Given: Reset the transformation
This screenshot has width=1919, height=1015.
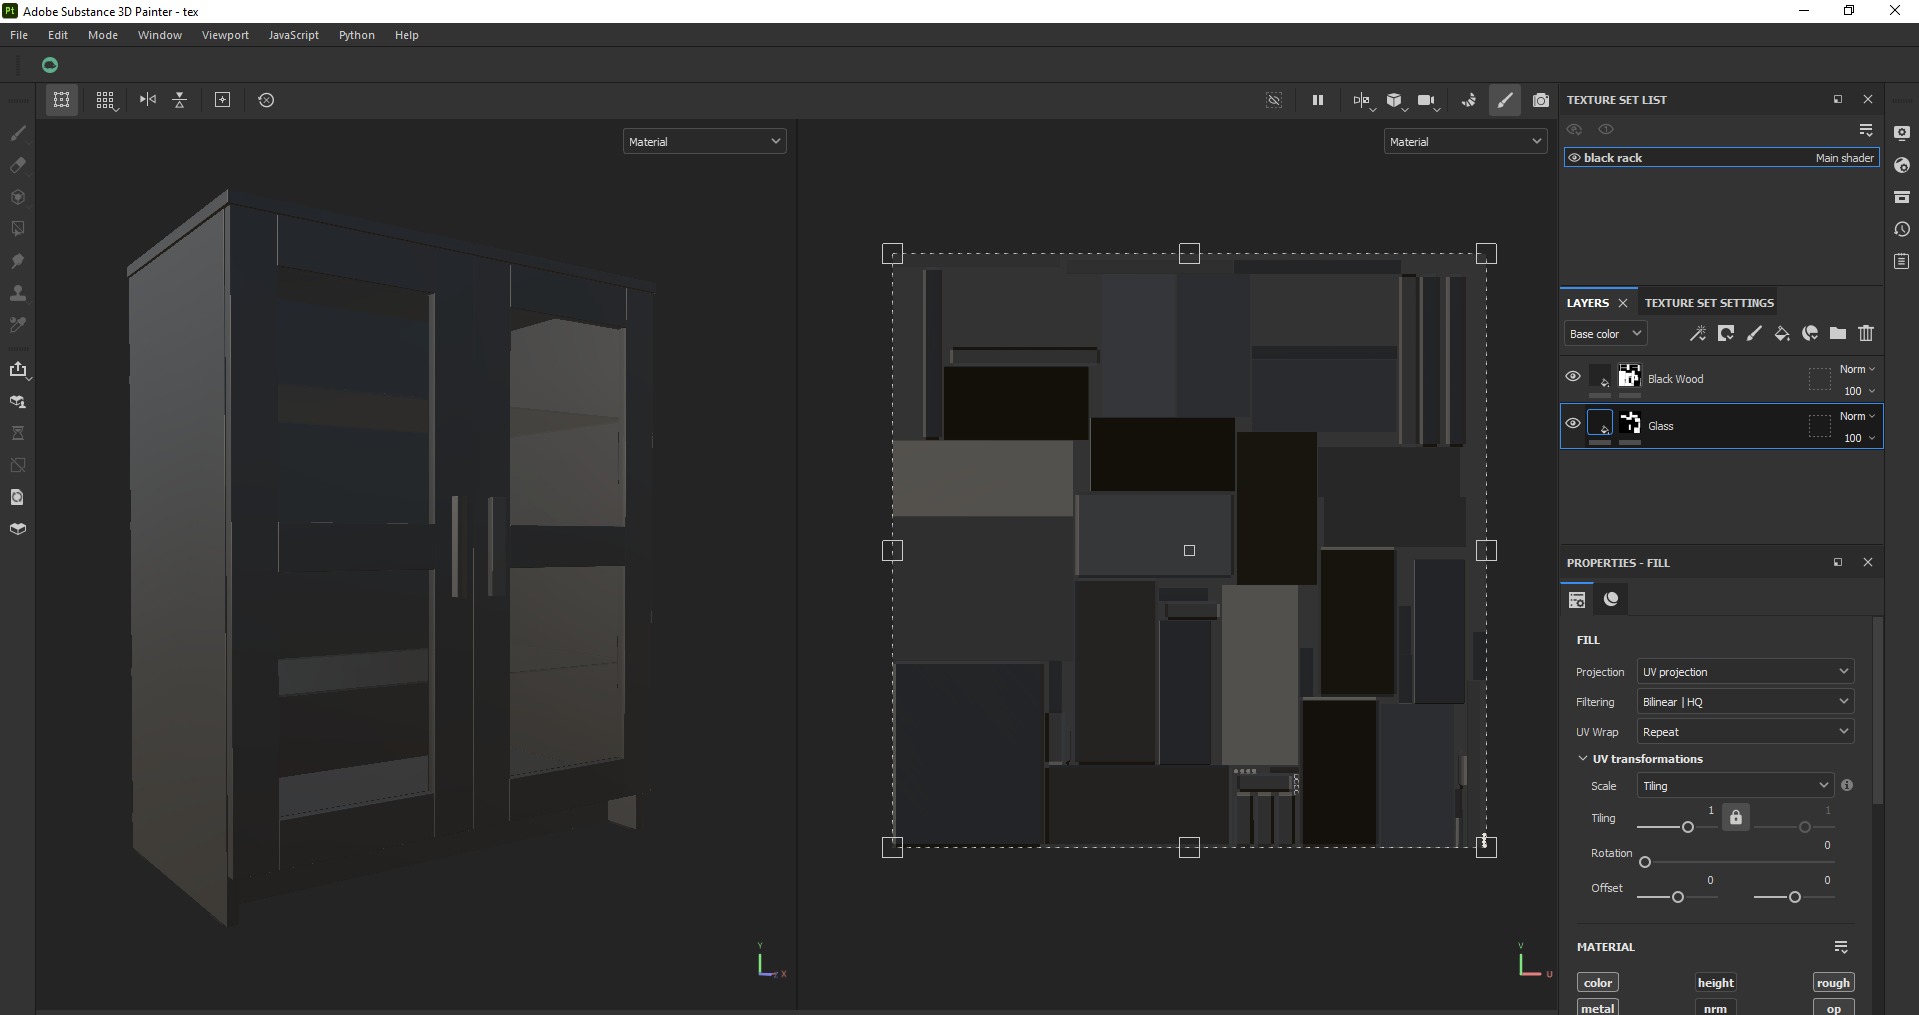Looking at the screenshot, I should pos(266,100).
